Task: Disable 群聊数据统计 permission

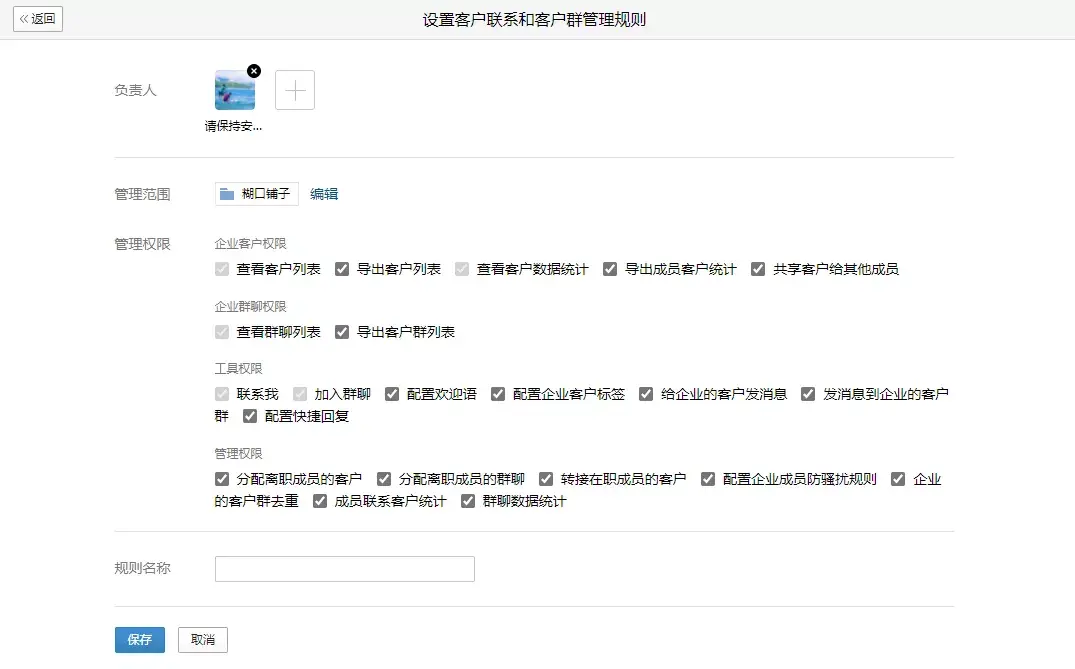Action: click(x=467, y=501)
